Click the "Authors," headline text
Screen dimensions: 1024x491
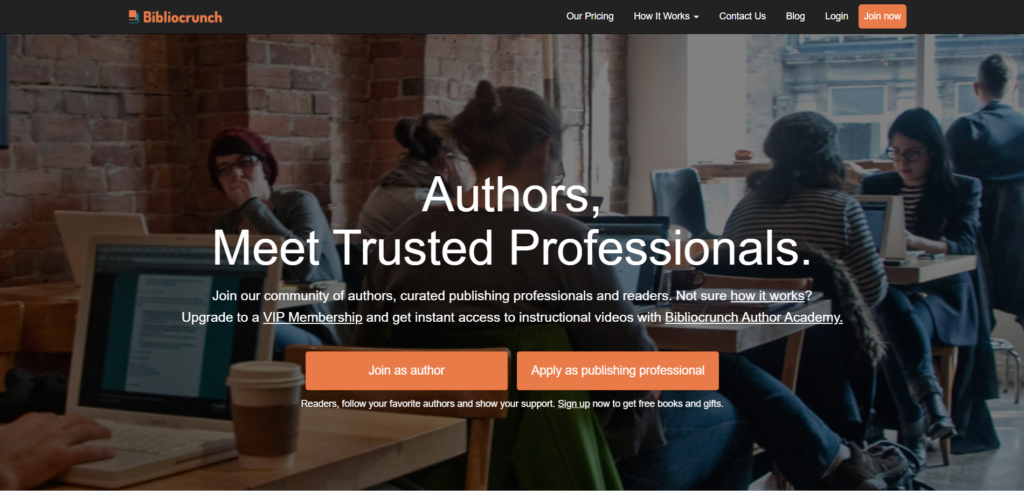(511, 195)
